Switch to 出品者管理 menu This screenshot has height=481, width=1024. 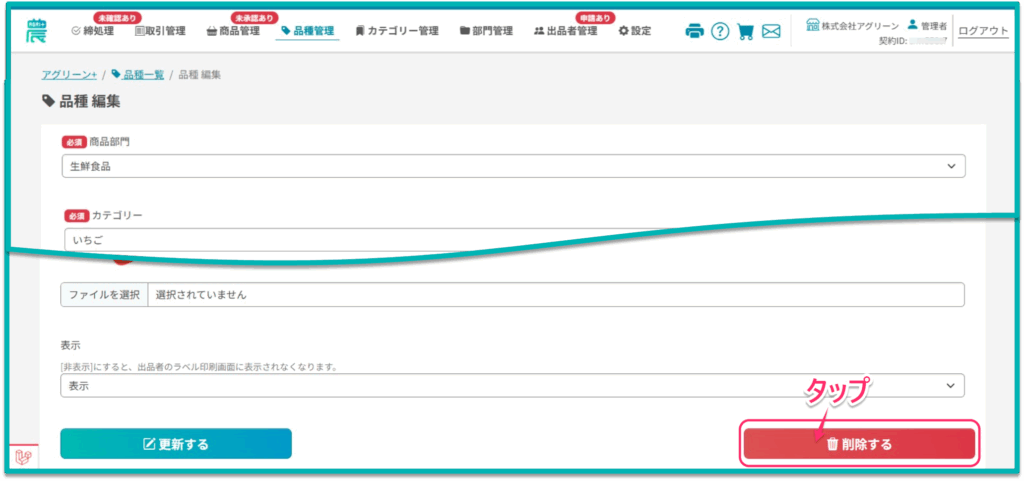point(565,31)
